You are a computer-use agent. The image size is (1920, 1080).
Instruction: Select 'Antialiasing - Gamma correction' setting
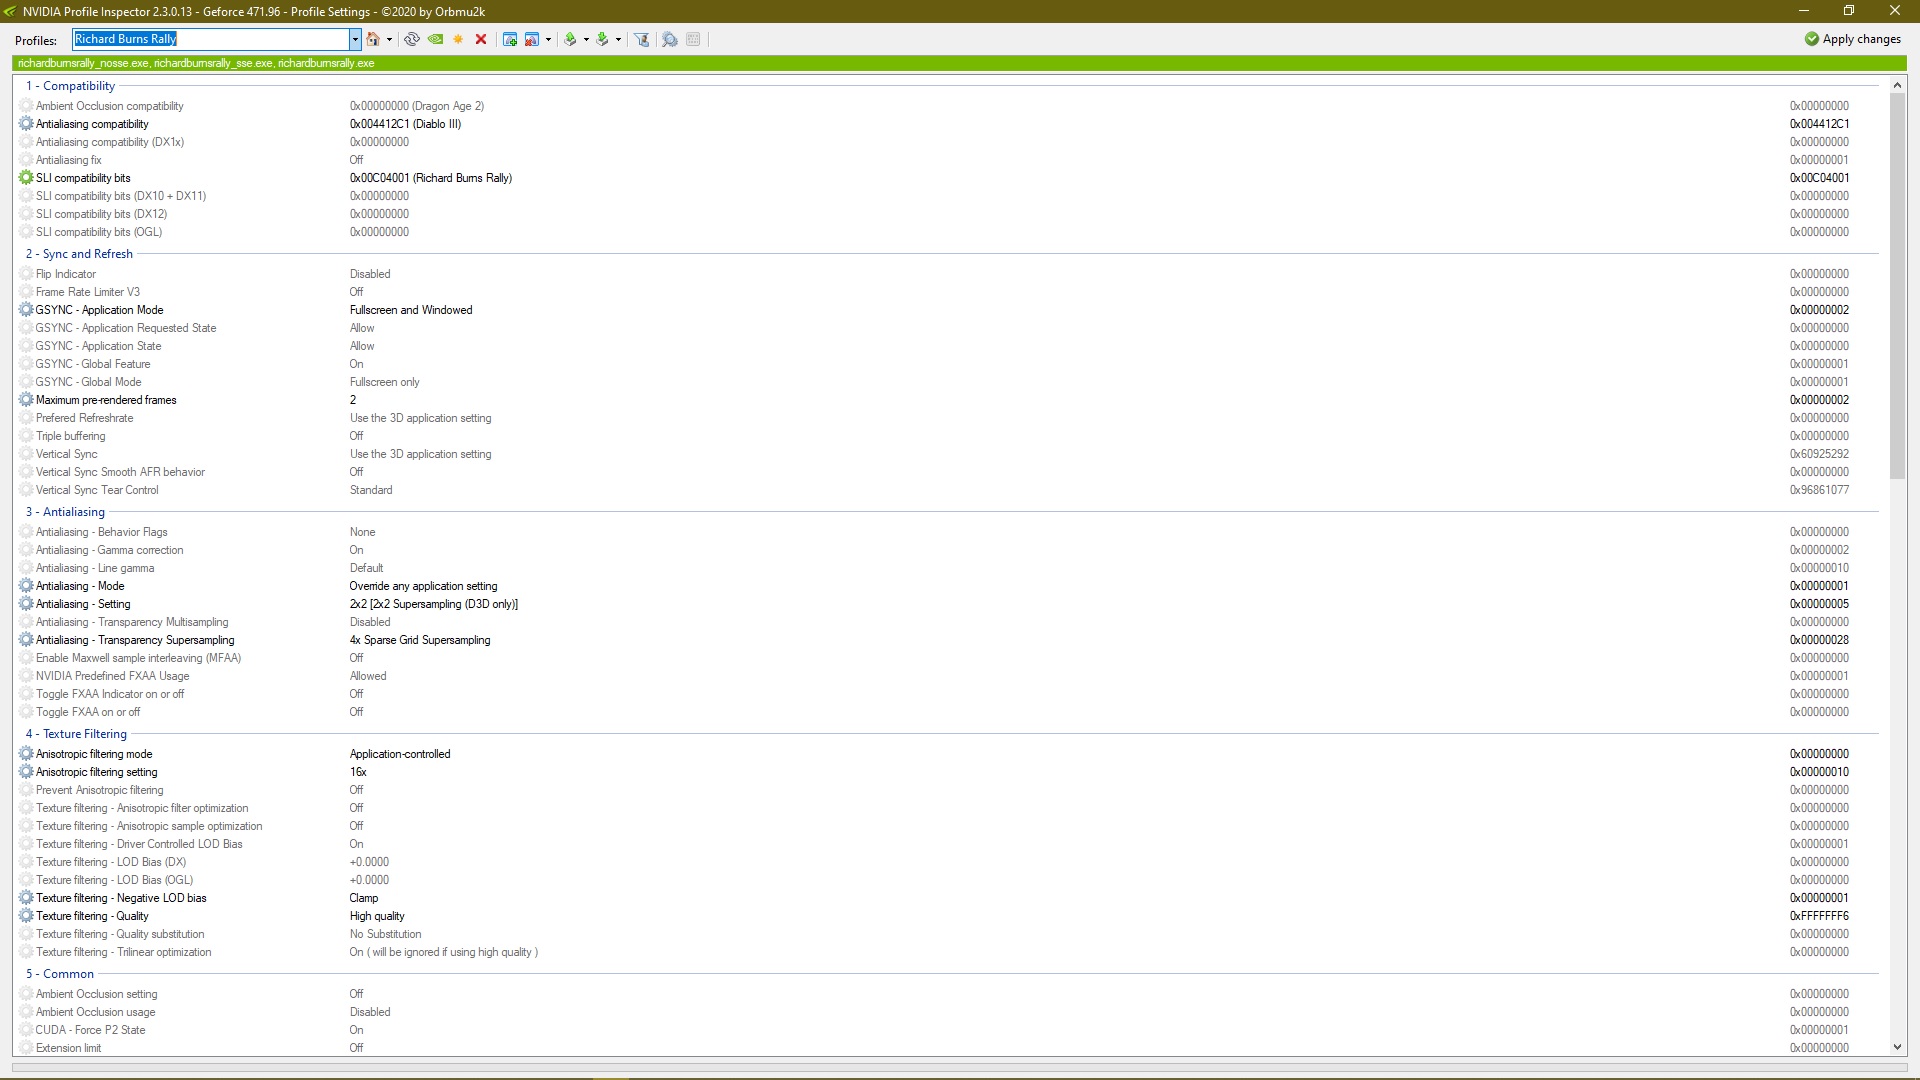pyautogui.click(x=110, y=550)
